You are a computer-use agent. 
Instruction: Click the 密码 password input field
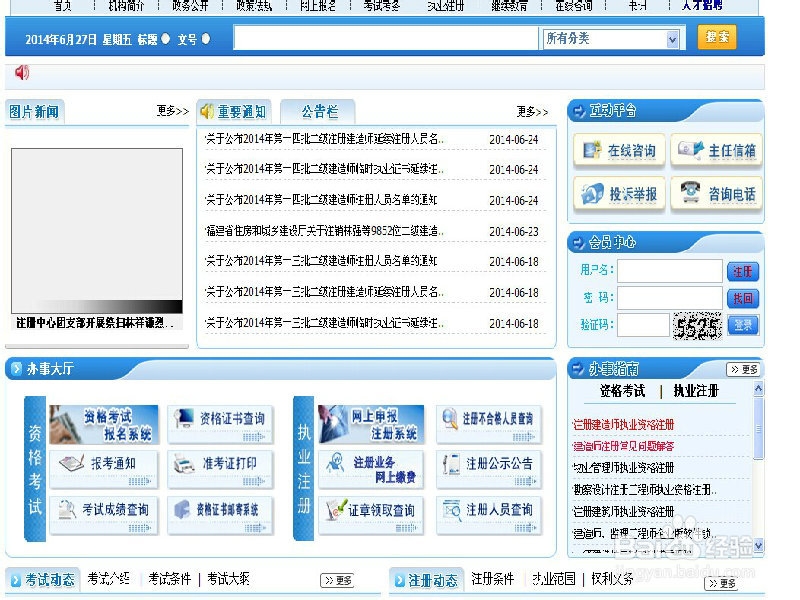669,298
